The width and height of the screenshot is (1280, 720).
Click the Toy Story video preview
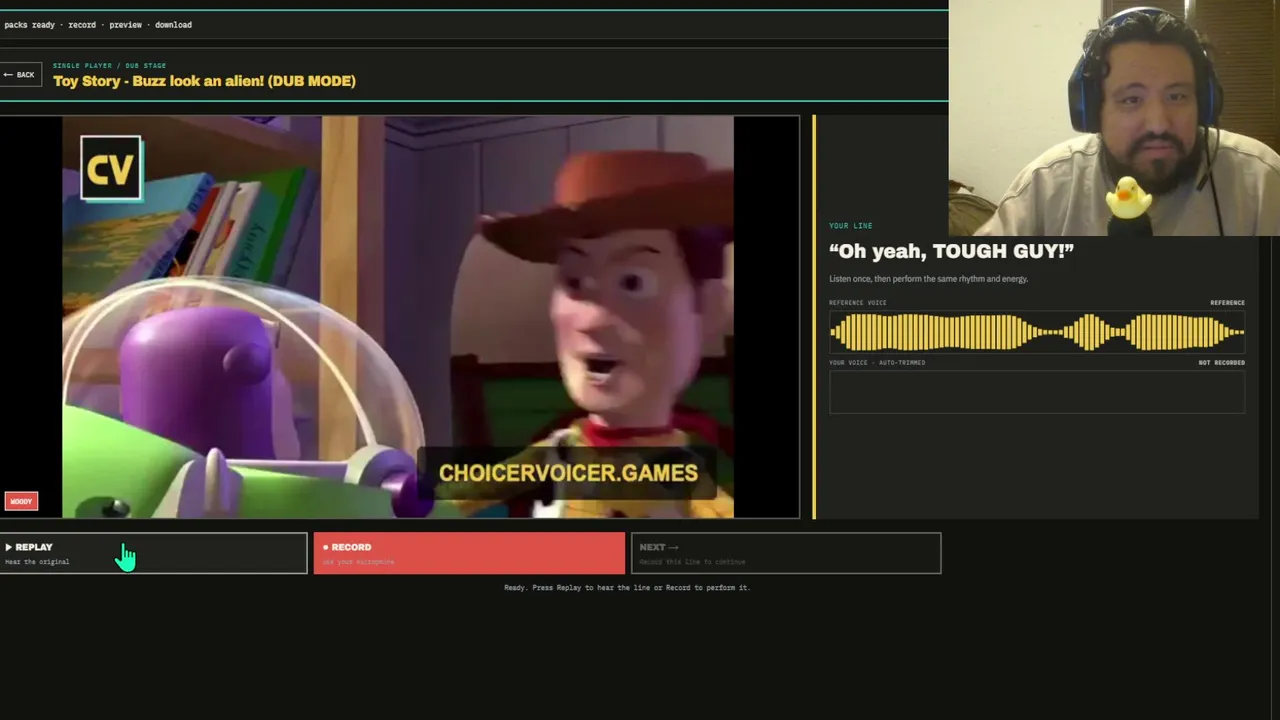pyautogui.click(x=398, y=317)
